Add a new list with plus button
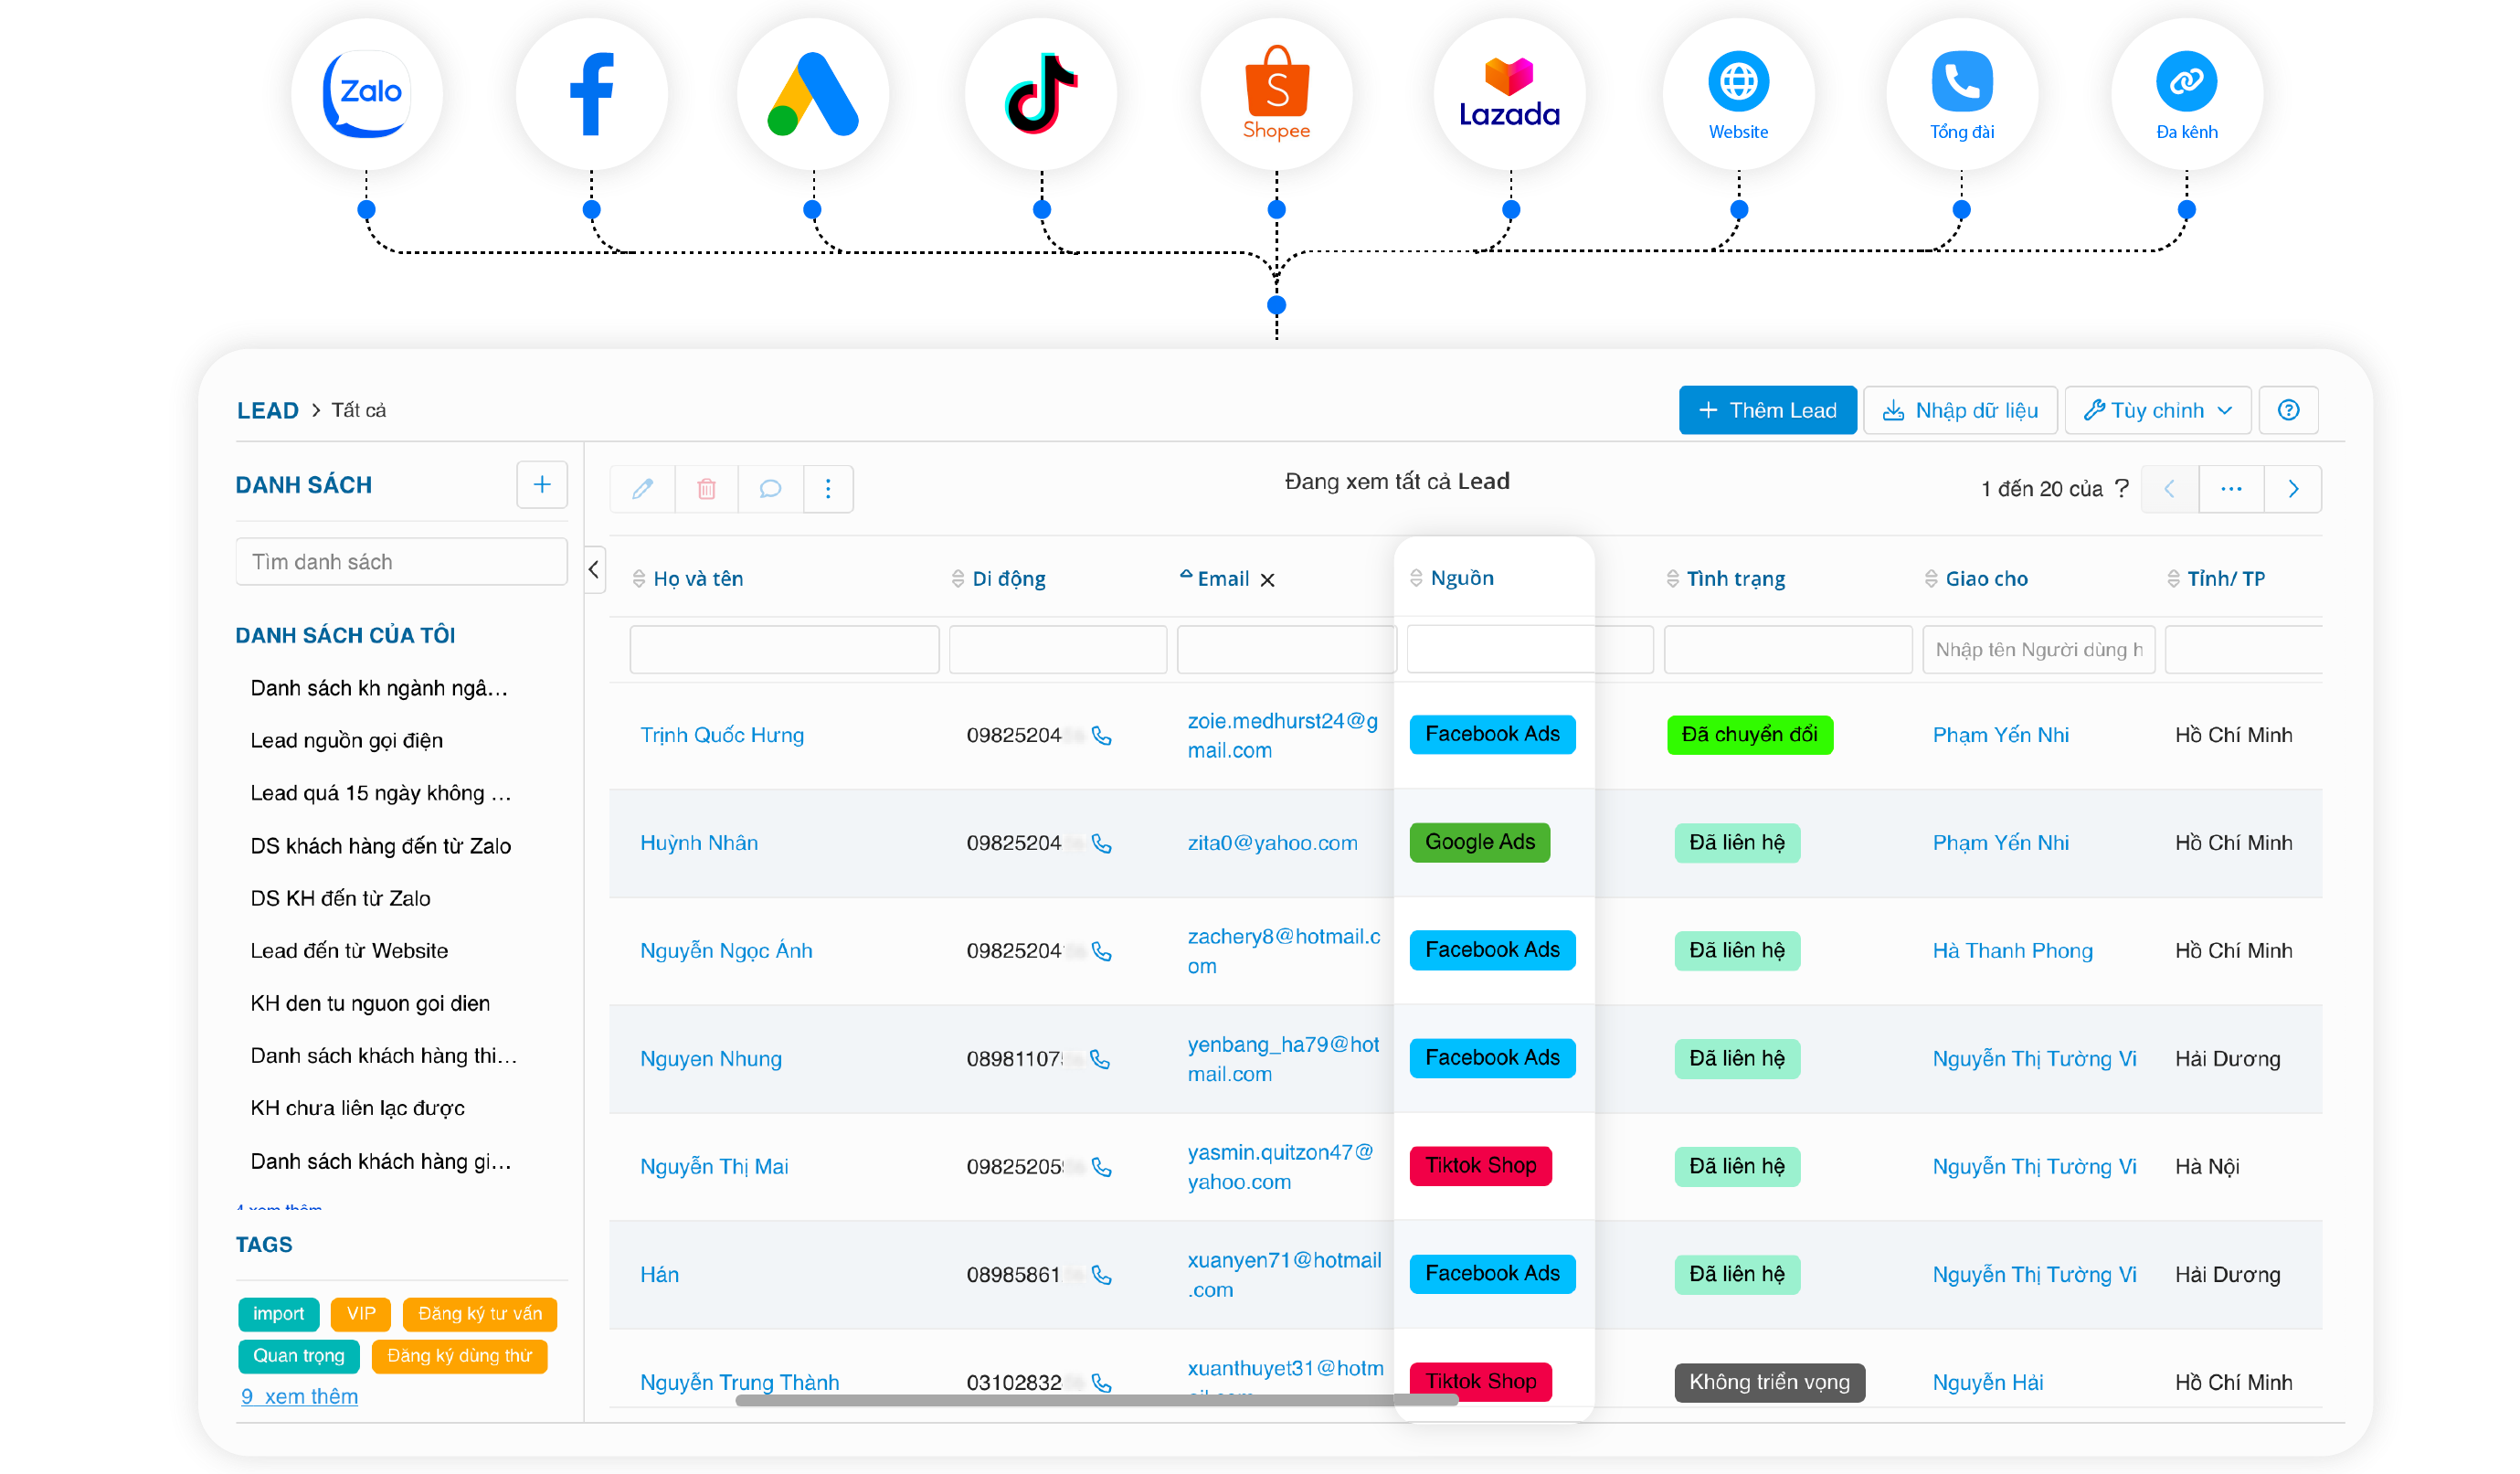 (542, 484)
